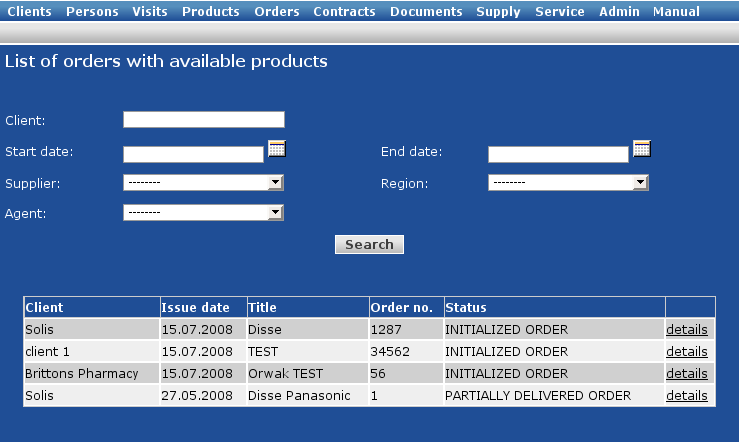Open the Persons menu
This screenshot has height=443, width=740.
tap(92, 11)
